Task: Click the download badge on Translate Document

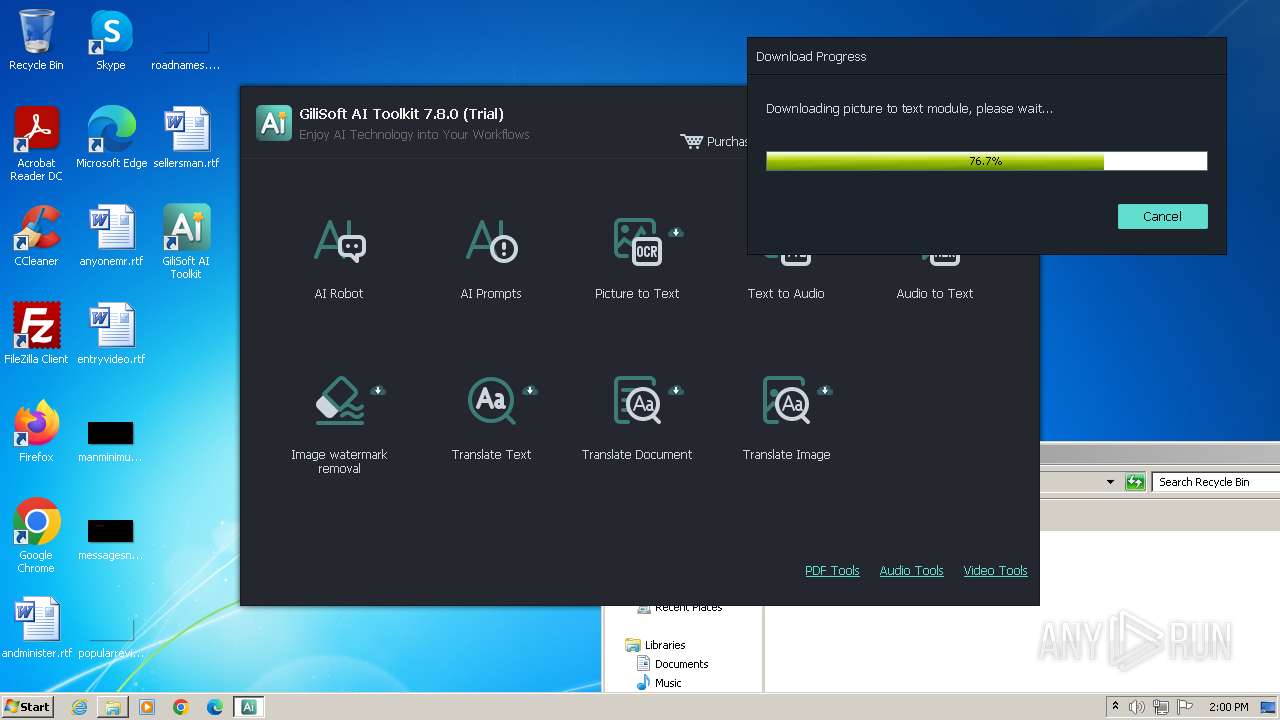Action: click(676, 390)
